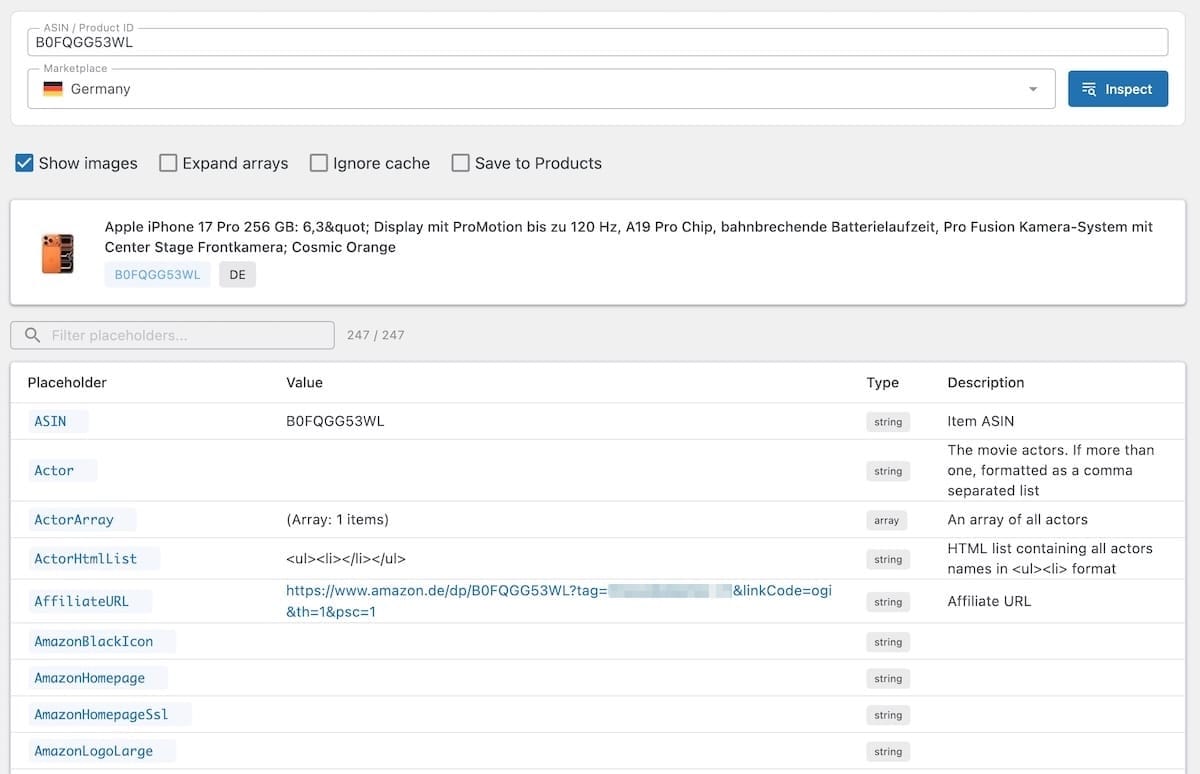
Task: Tick the Ignore cache checkbox
Action: [x=319, y=163]
